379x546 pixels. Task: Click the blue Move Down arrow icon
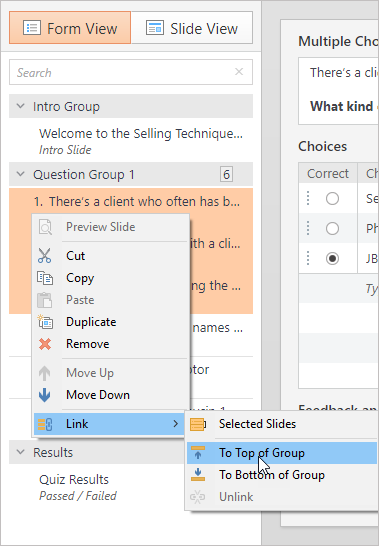pos(45,395)
